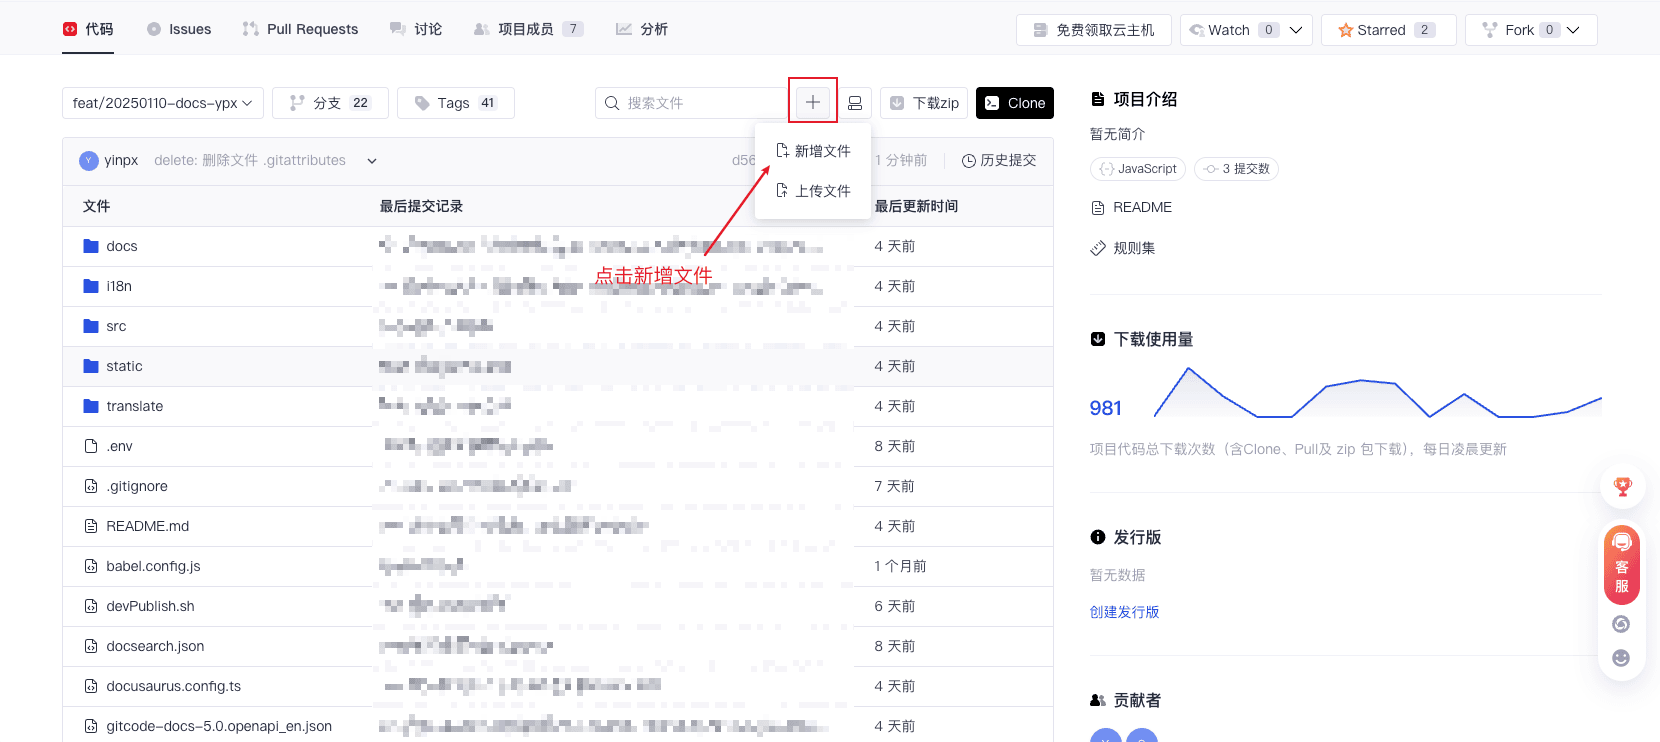The width and height of the screenshot is (1660, 742).
Task: Switch to the Pull Requests tab
Action: point(300,29)
